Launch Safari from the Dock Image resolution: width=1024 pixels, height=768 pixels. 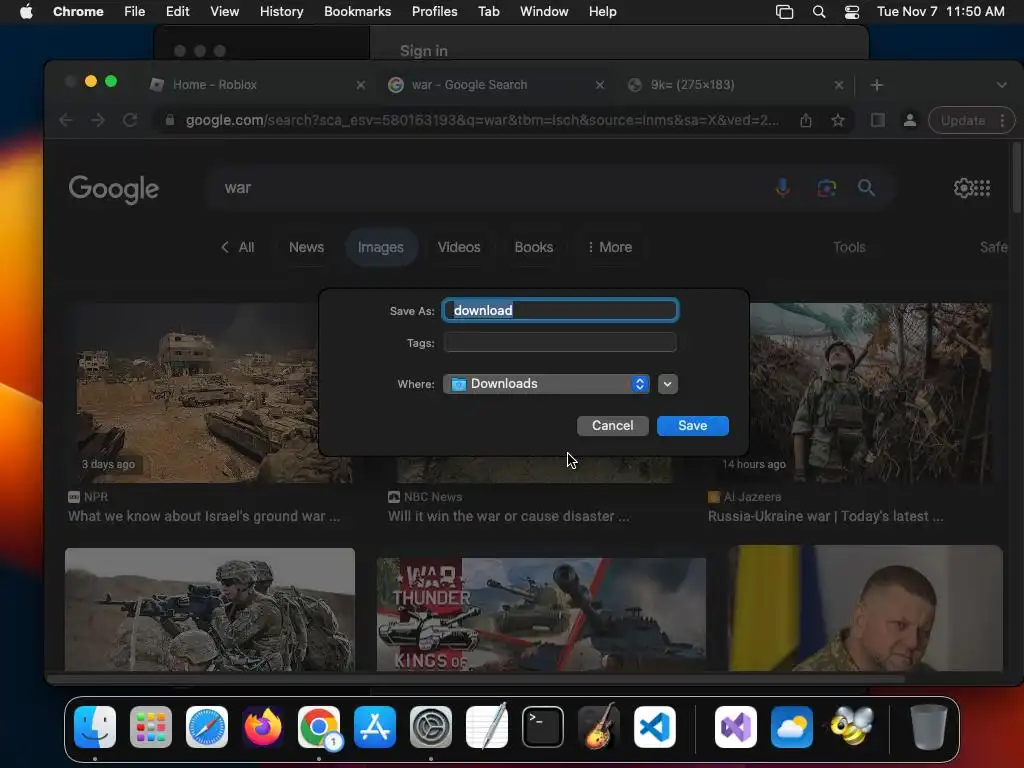207,727
